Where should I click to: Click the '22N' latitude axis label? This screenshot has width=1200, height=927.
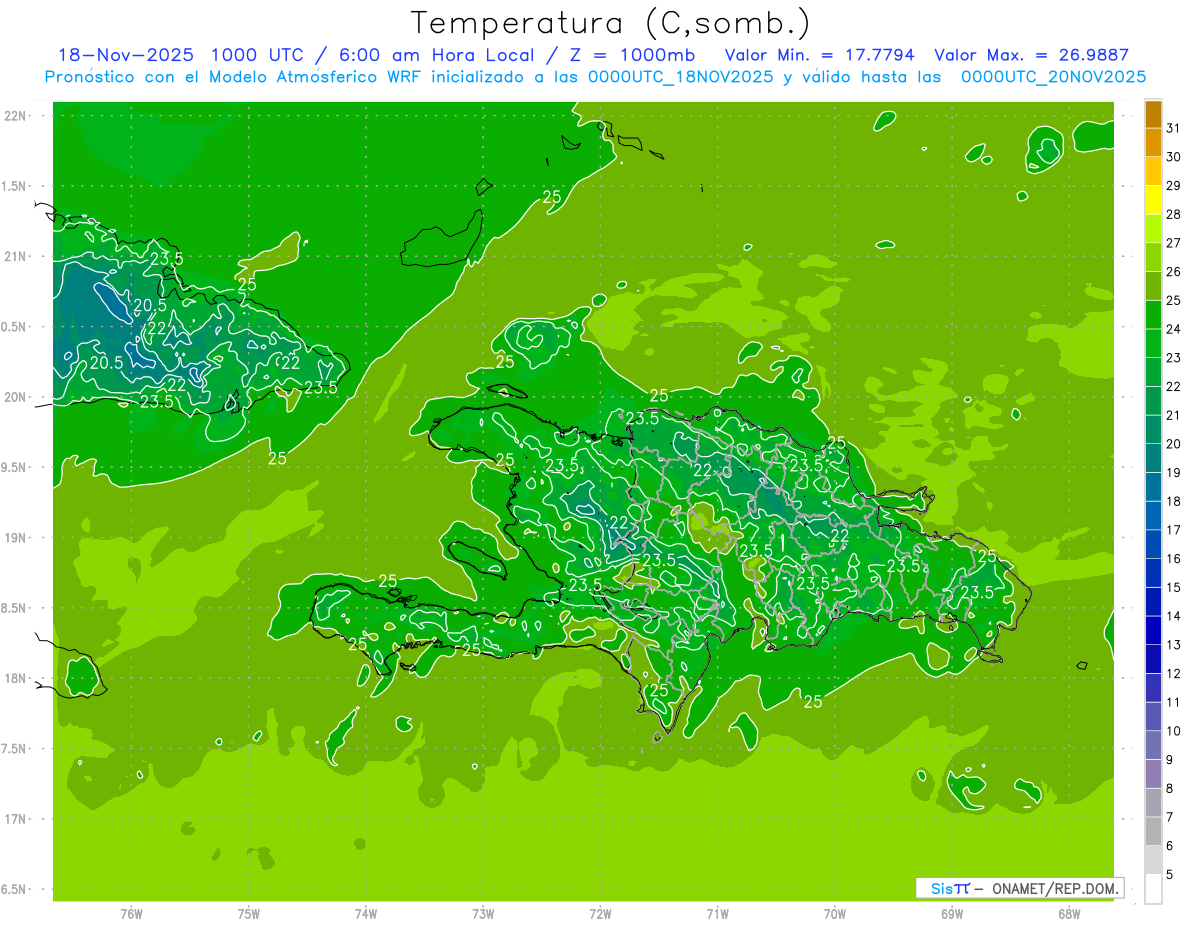coord(15,116)
